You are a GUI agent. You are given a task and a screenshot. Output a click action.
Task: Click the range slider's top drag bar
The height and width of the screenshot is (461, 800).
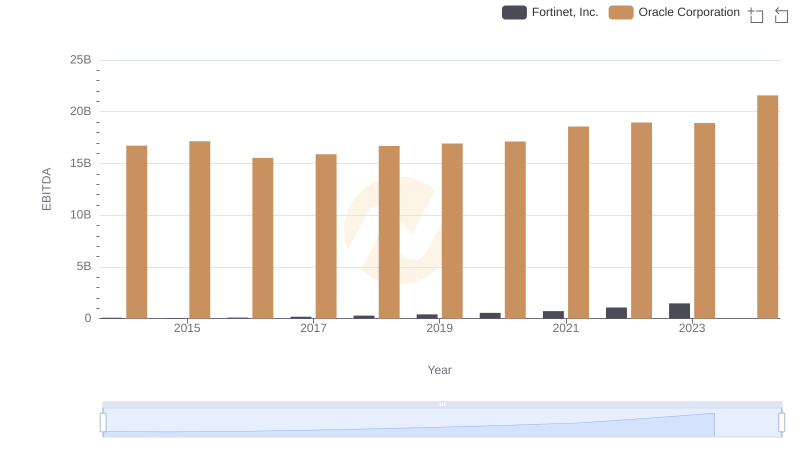coord(442,404)
